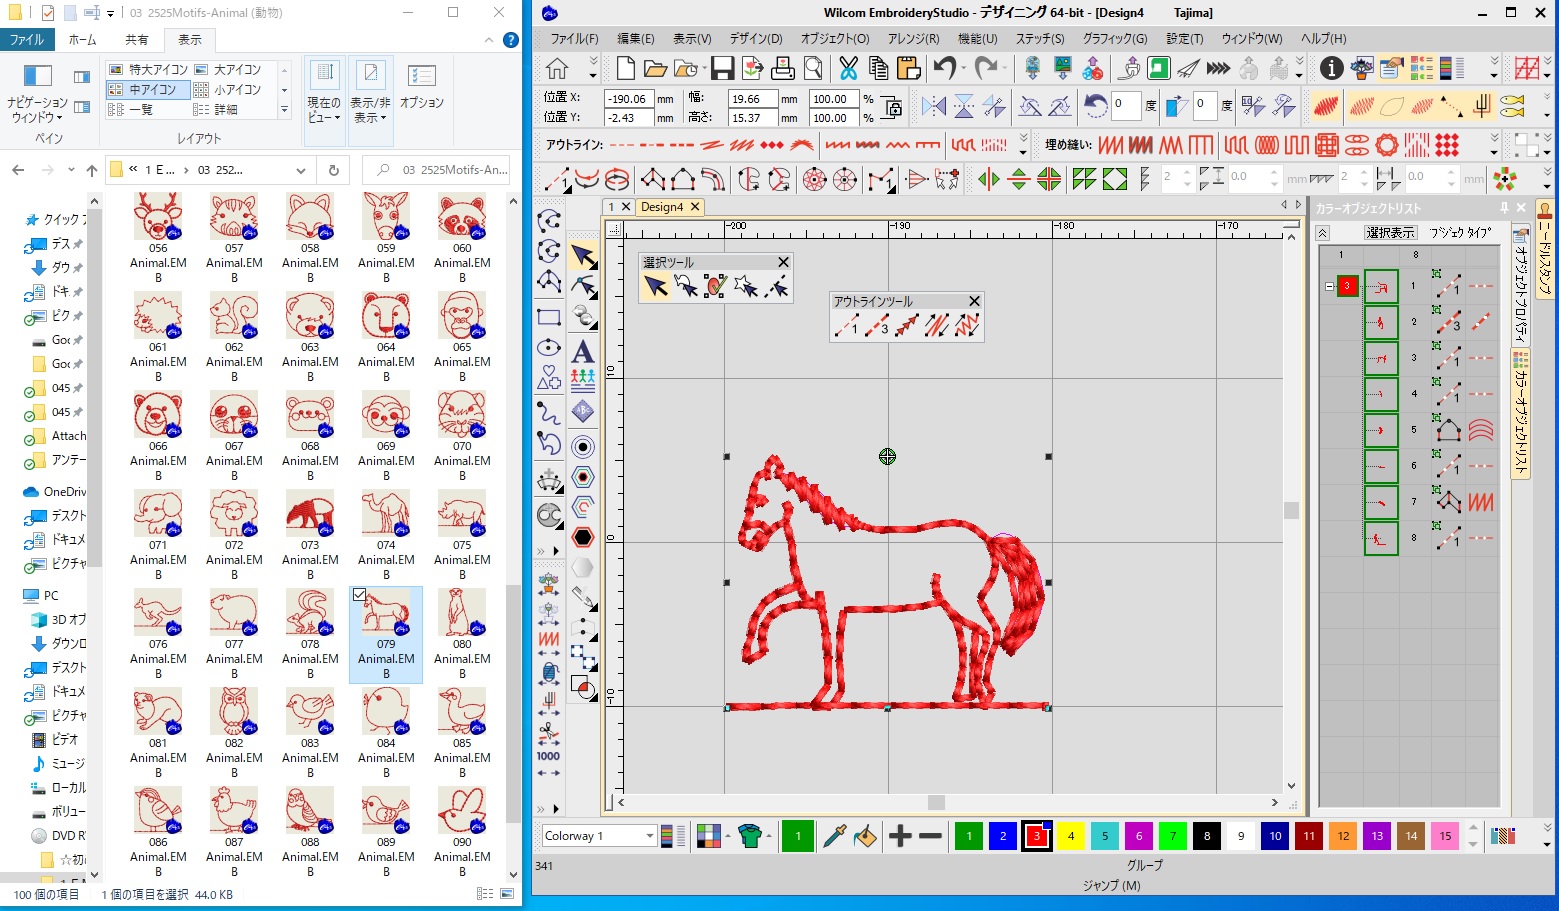Collapse color 3 group in object list

[x=1329, y=286]
